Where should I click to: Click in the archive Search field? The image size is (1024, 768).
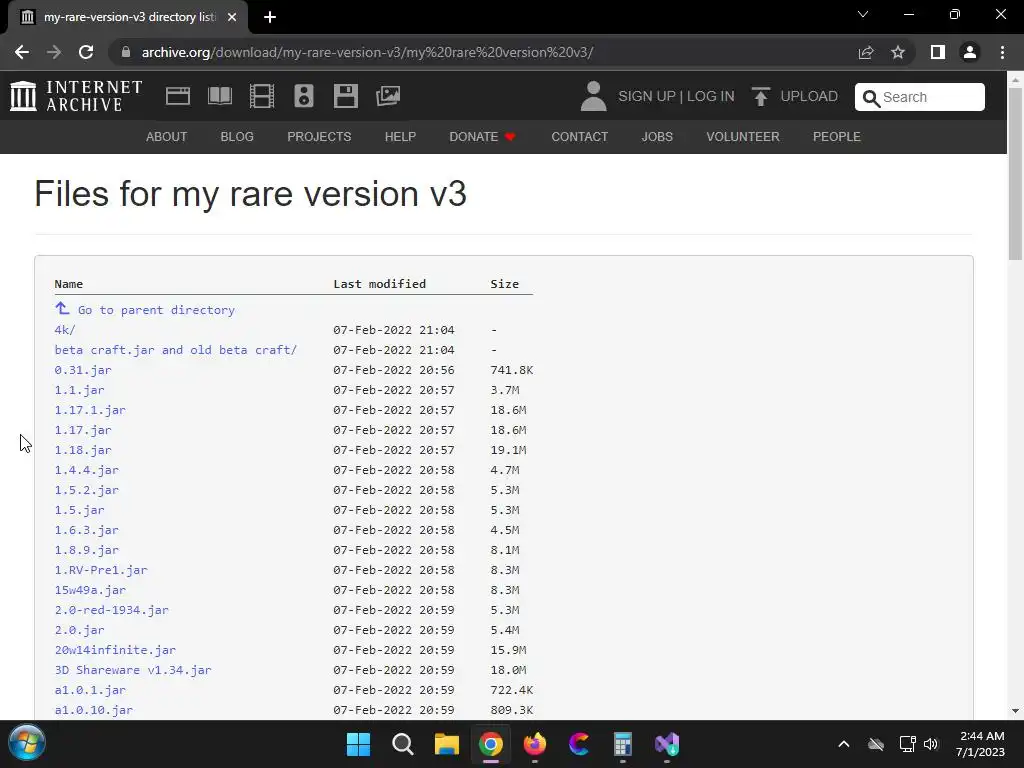[920, 97]
